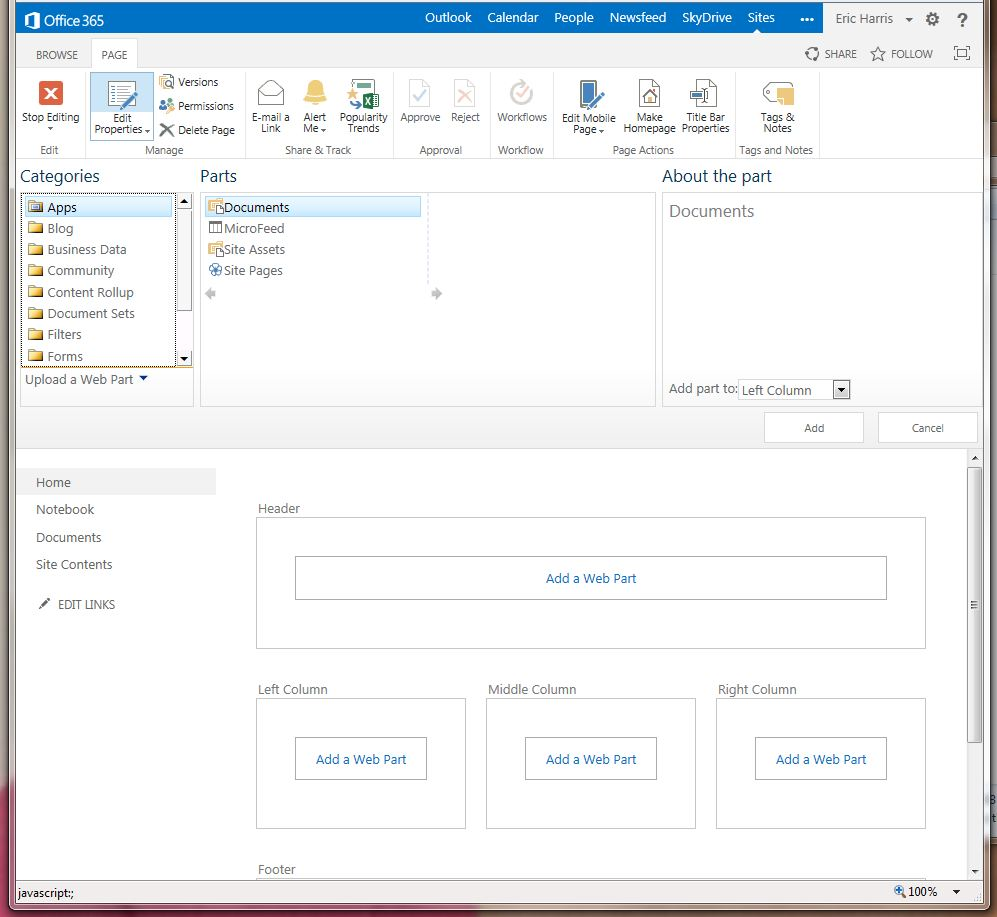Open page Versions
This screenshot has width=997, height=917.
click(x=189, y=82)
